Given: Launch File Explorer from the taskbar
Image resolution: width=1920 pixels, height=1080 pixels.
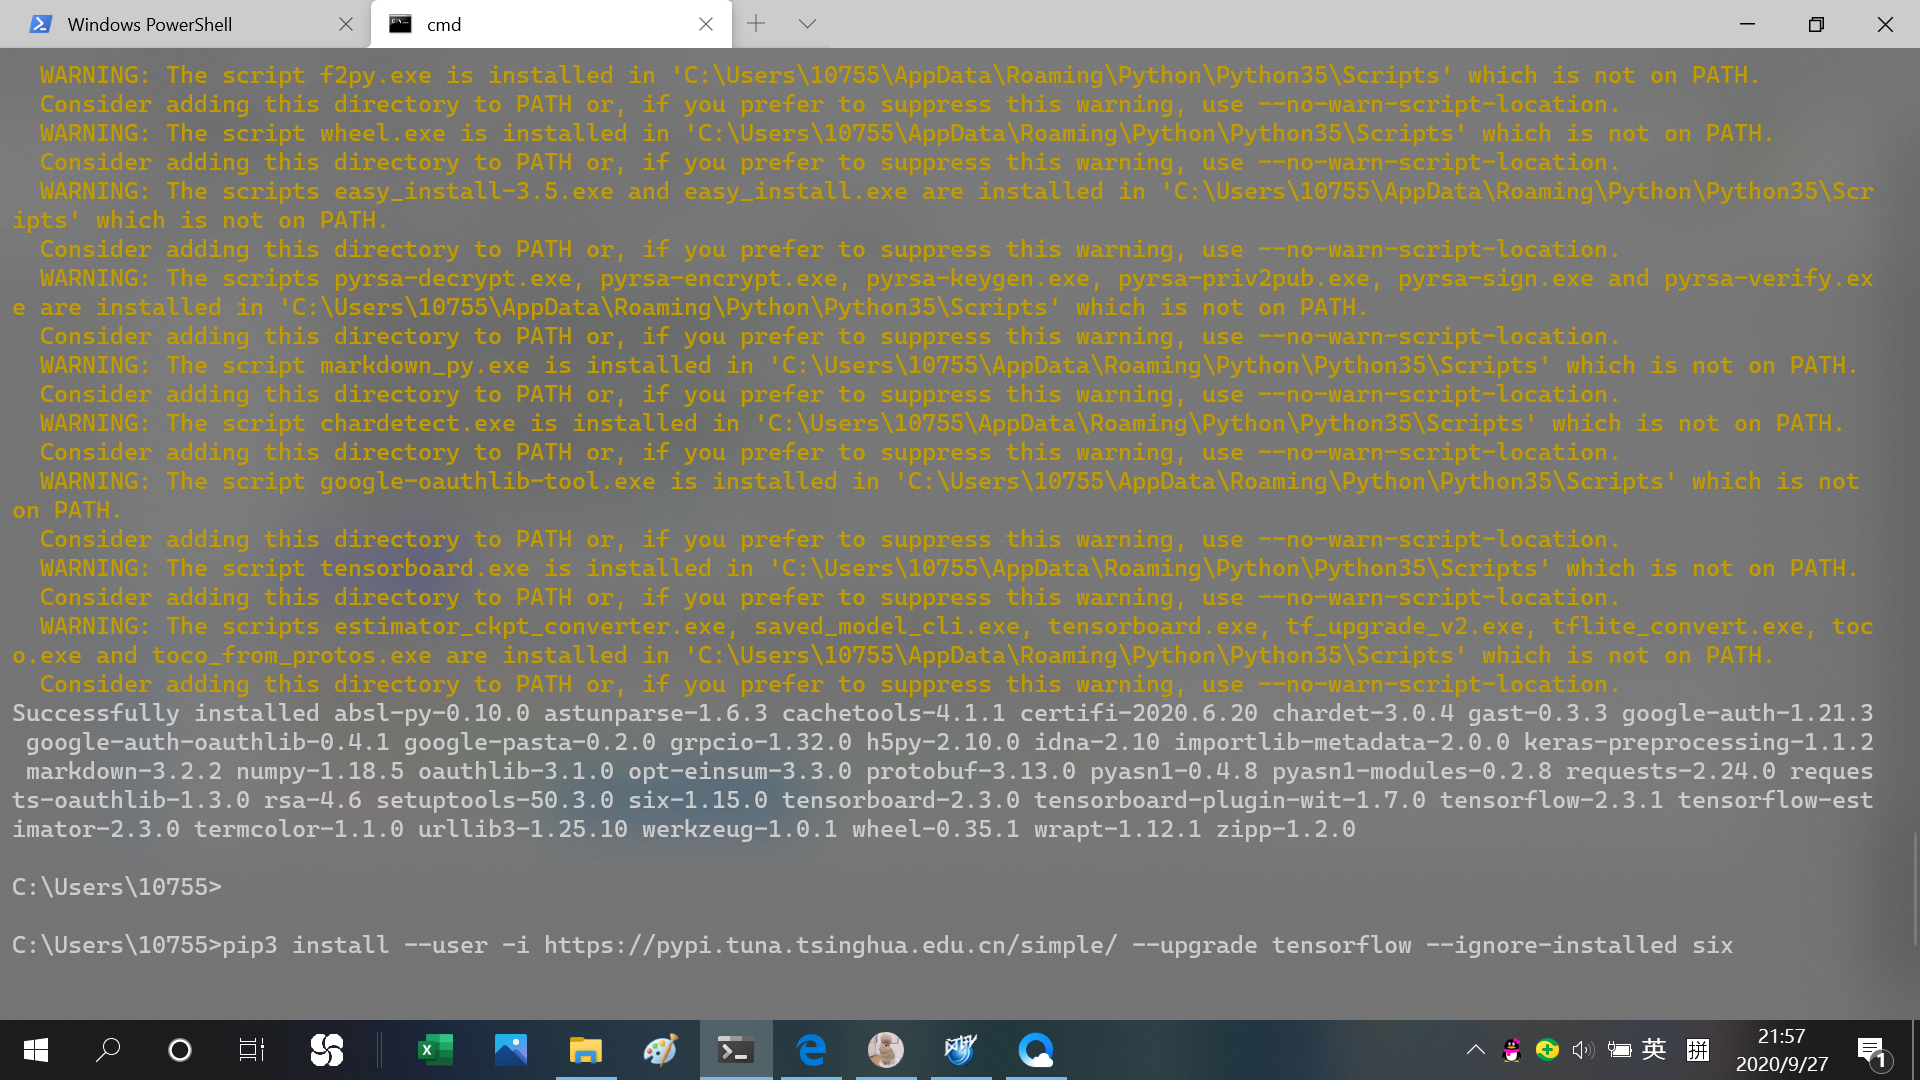Looking at the screenshot, I should (x=586, y=1050).
